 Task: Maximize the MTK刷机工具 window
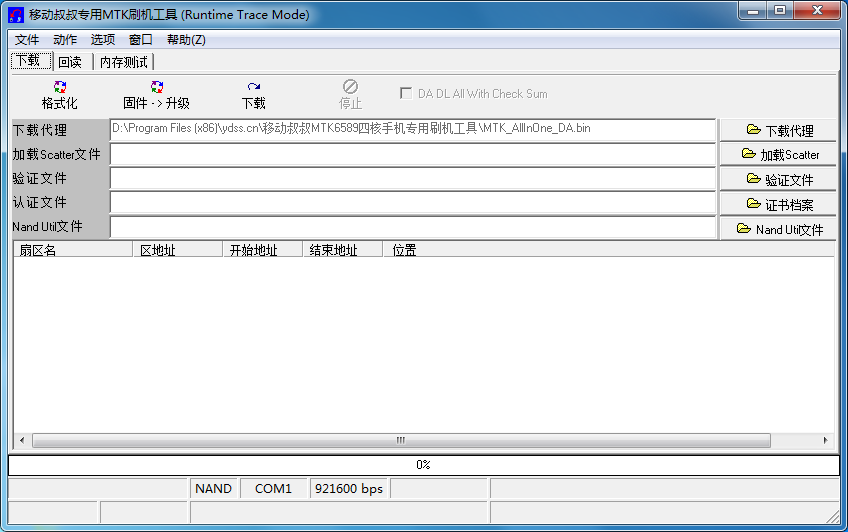780,11
